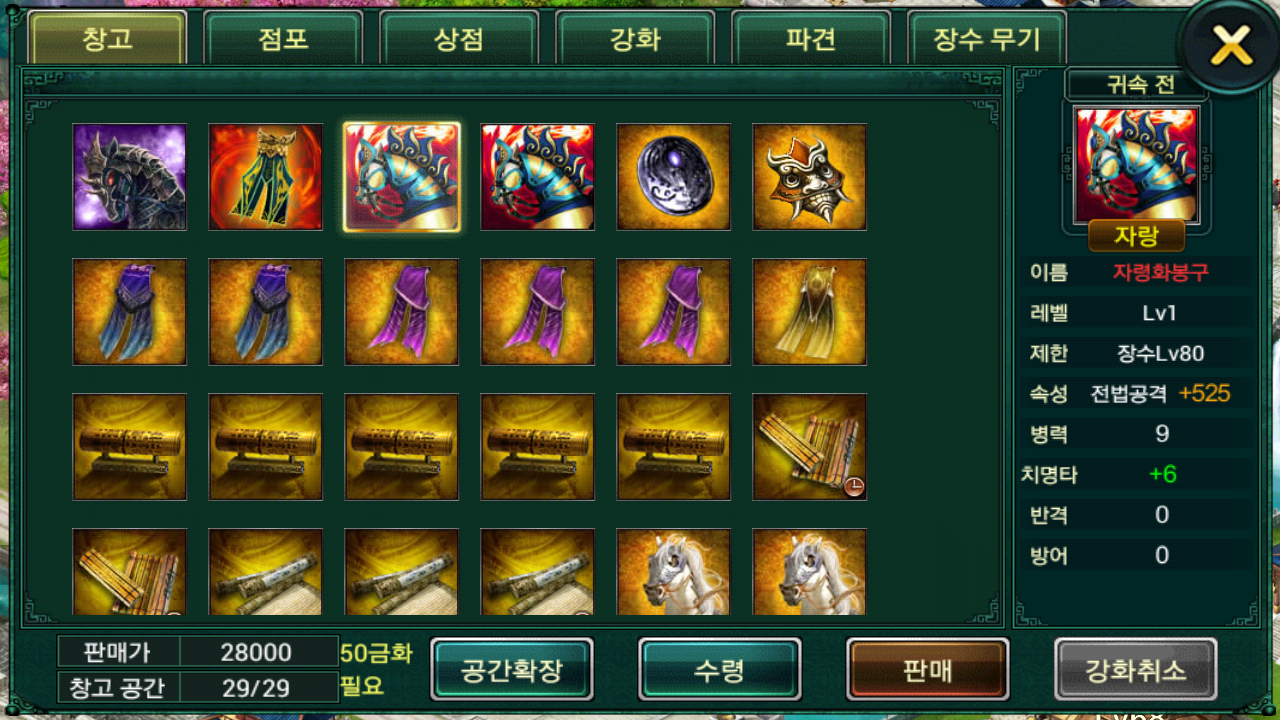Select the pale golden cloak item
1280x720 pixels.
[810, 312]
